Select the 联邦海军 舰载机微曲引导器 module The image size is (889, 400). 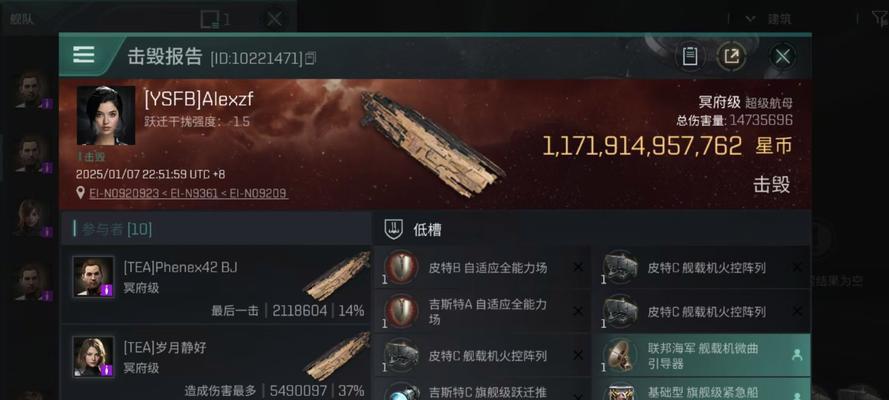point(702,356)
